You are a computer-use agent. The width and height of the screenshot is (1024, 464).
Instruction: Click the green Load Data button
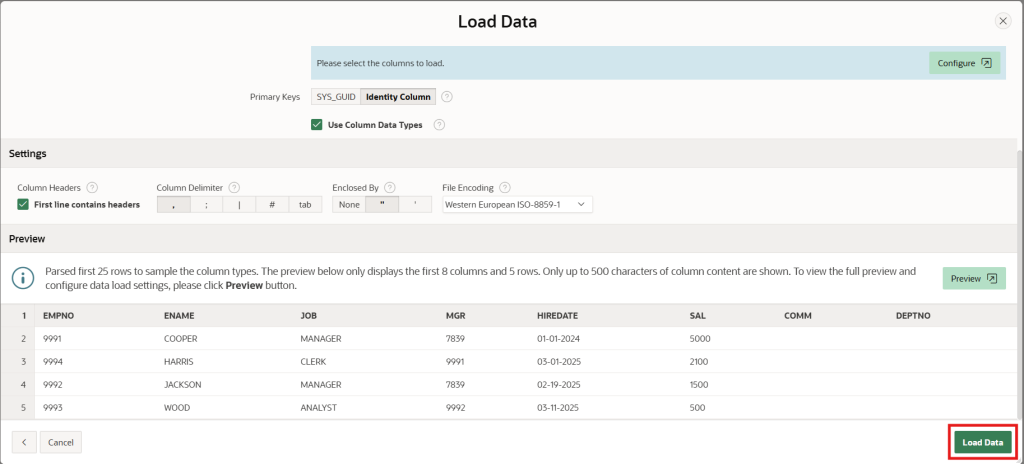[983, 442]
